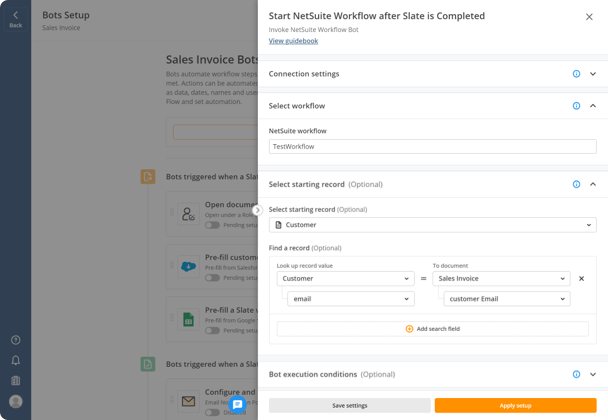
Task: Click the Bots Setup page title
Action: [66, 15]
